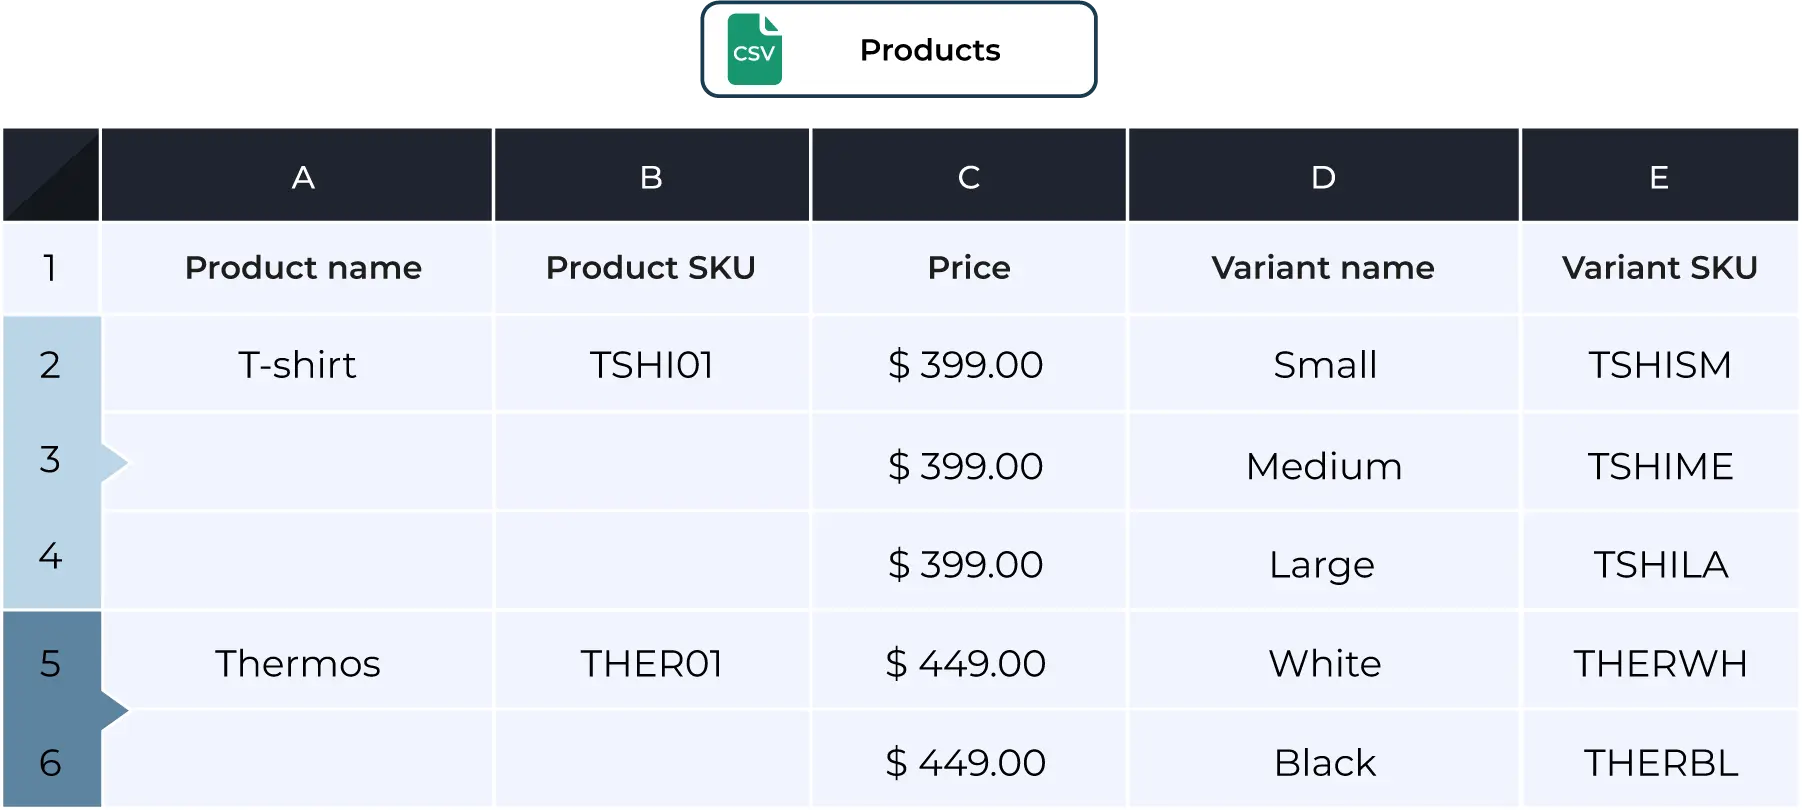Click the Medium variant name cell
Viewport: 1802px width, 810px height.
click(x=1324, y=465)
